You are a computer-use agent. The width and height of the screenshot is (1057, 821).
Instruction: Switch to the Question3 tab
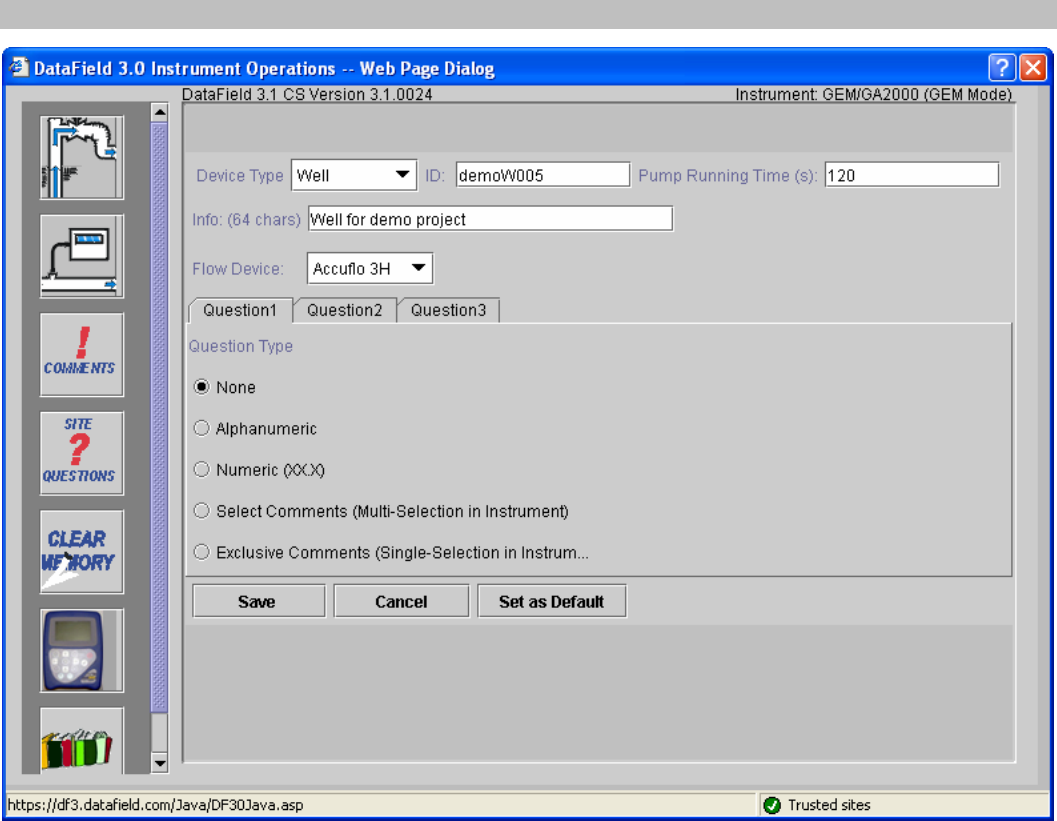click(448, 310)
